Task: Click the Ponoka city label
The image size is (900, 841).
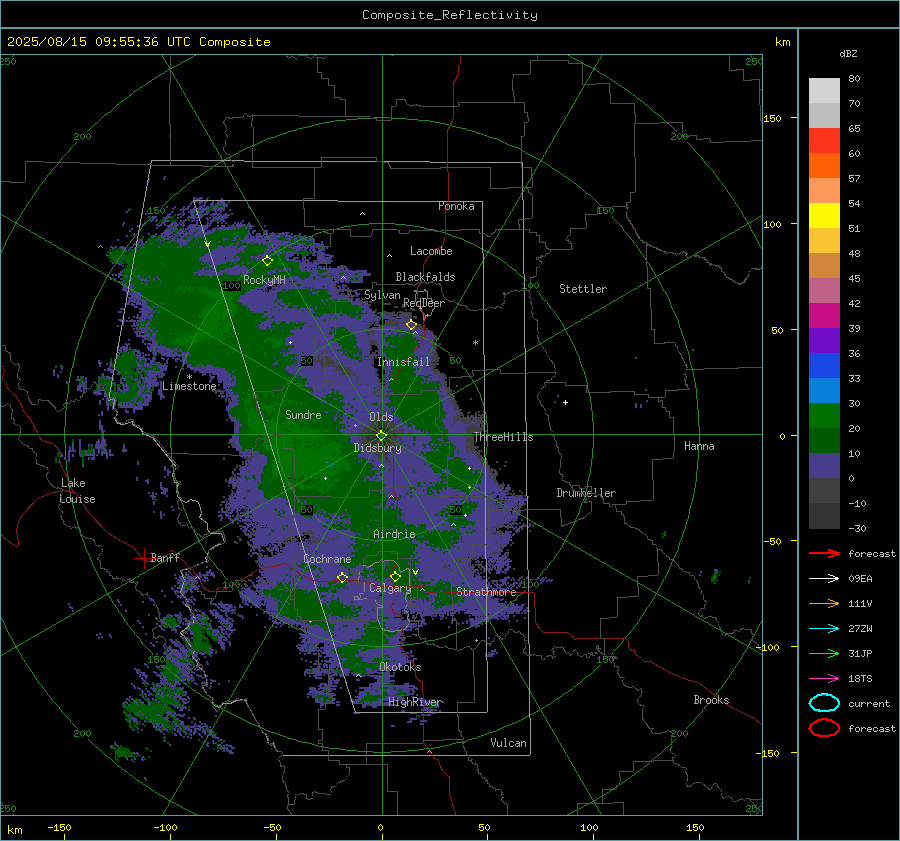Action: tap(456, 206)
